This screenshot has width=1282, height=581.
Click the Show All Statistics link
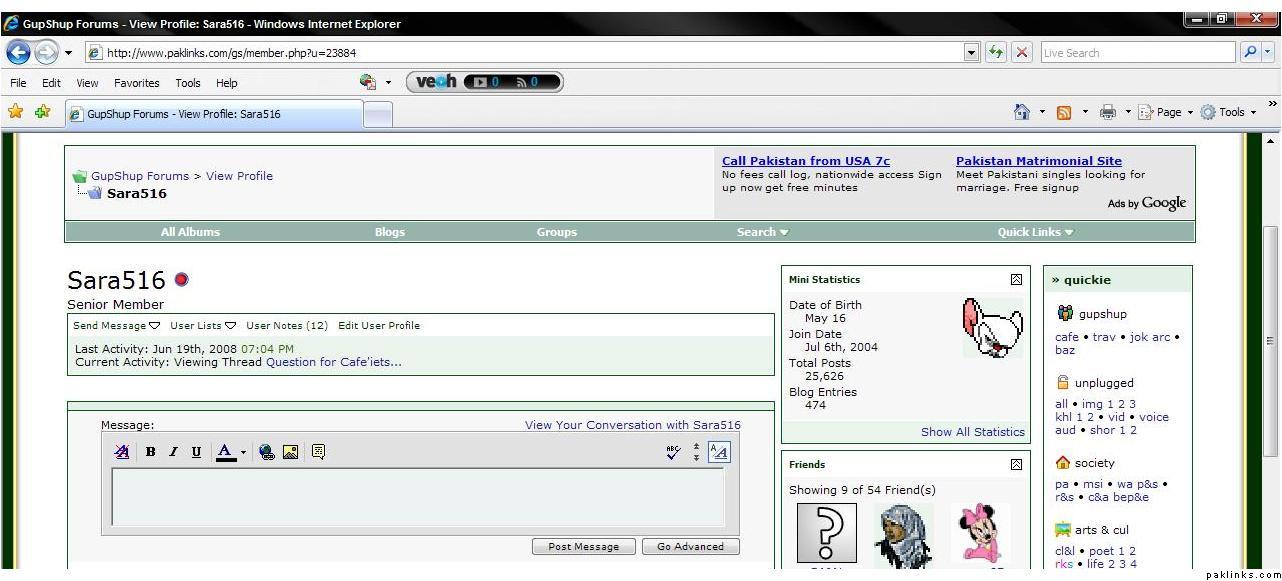(x=972, y=432)
